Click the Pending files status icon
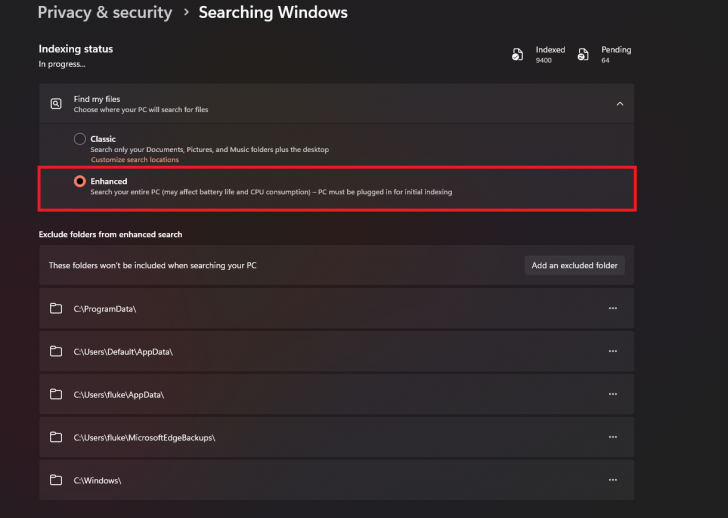The height and width of the screenshot is (518, 728). (583, 55)
